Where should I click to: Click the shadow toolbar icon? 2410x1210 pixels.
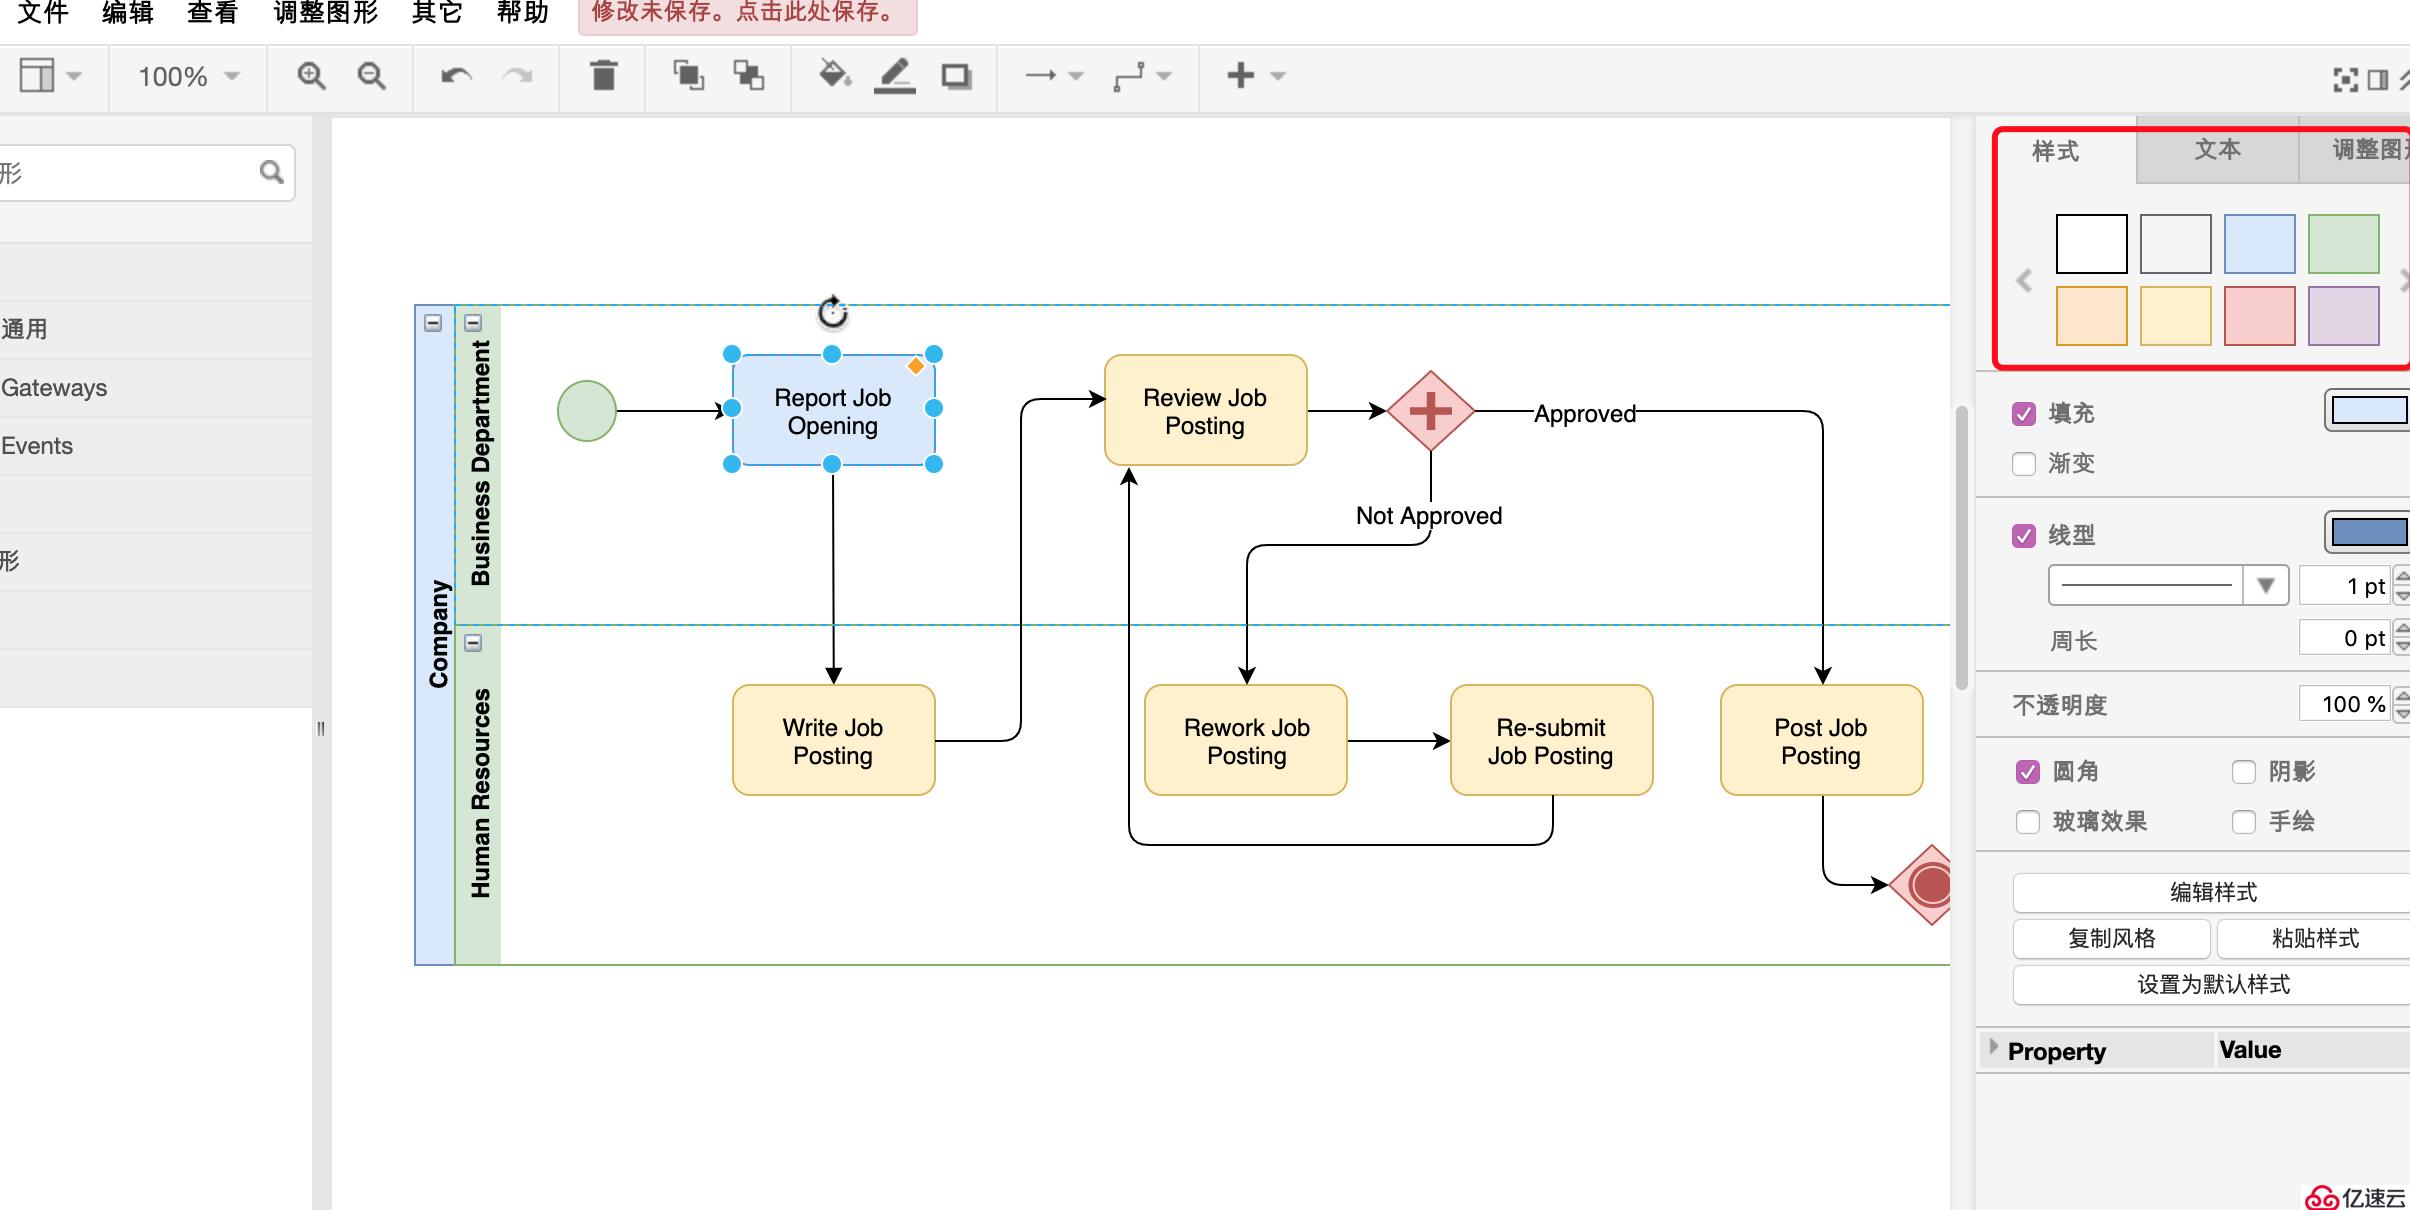956,76
